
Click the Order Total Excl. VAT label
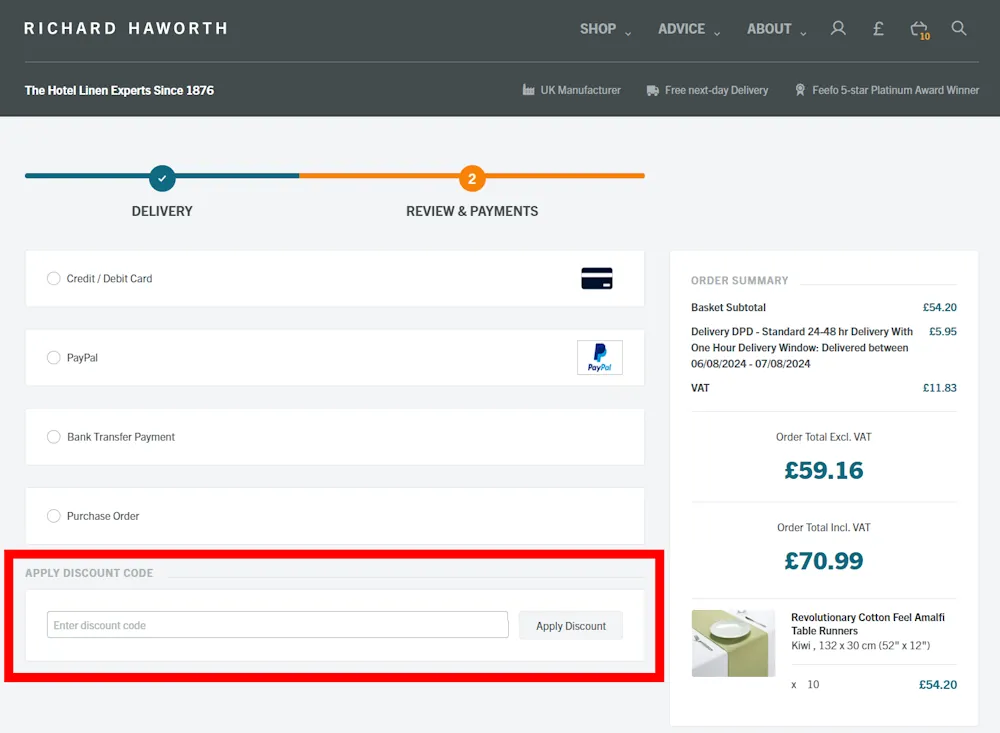click(x=823, y=437)
